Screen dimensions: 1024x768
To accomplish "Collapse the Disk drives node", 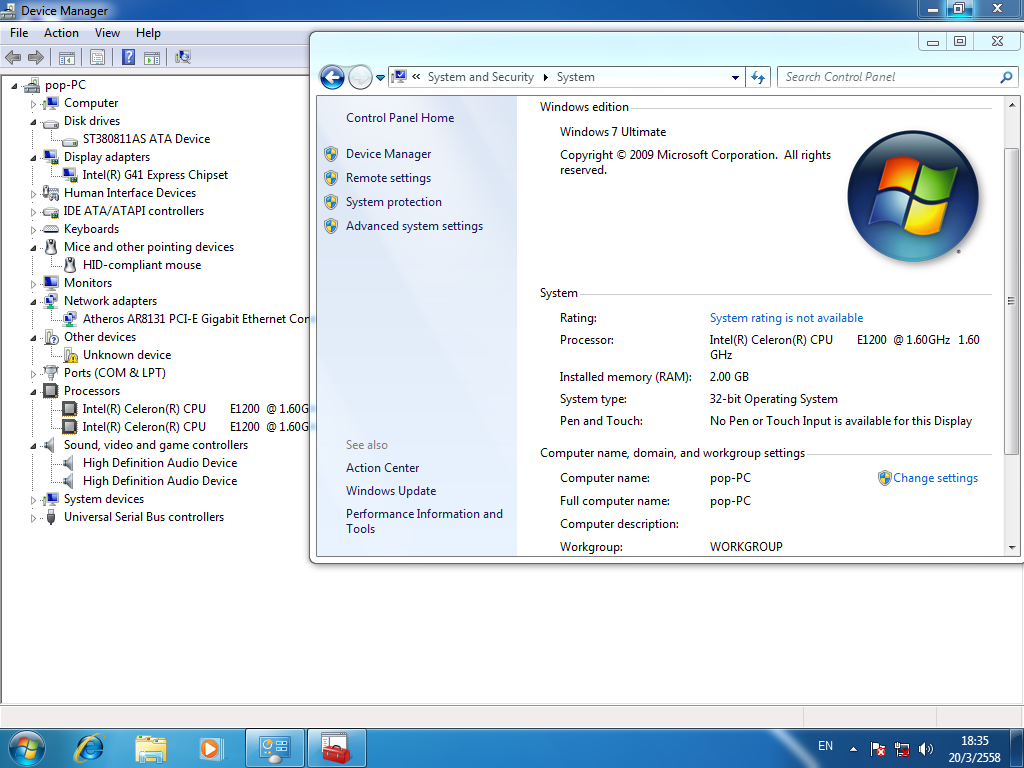I will pos(33,121).
